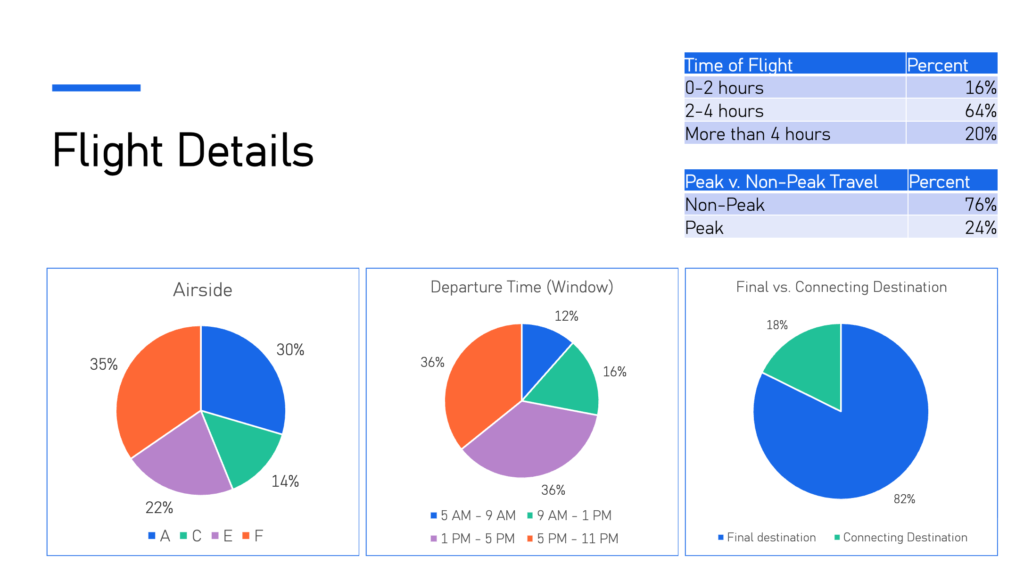Viewport: 1024px width, 581px height.
Task: Select the 'Flight Details' slide title
Action: 183,150
